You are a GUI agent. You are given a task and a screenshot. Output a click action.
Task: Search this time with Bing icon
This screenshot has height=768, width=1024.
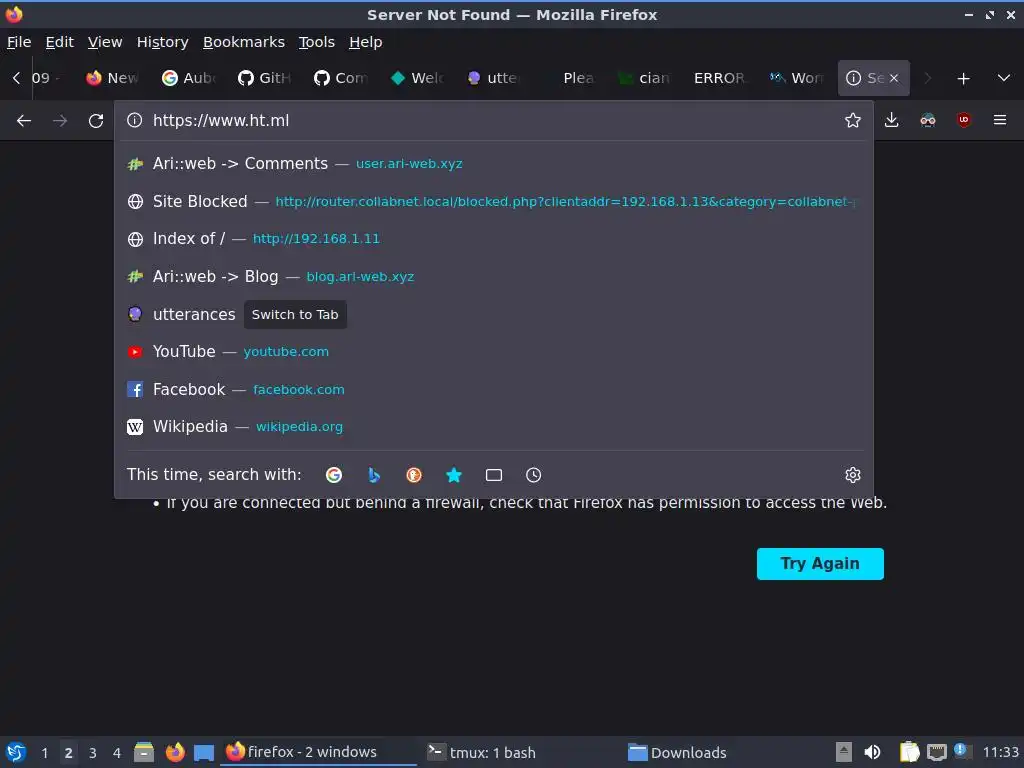tap(374, 475)
